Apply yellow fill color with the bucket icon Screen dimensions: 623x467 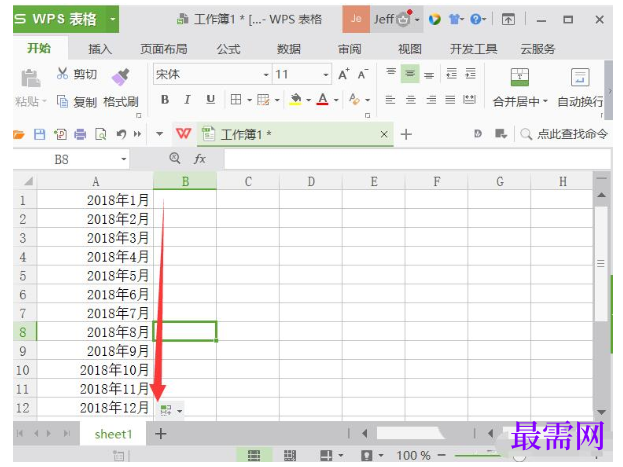pyautogui.click(x=296, y=99)
